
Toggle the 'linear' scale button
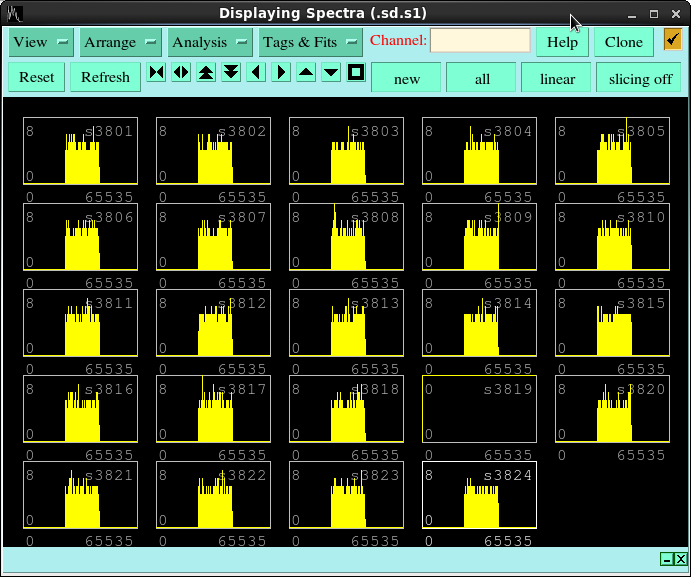click(x=557, y=78)
